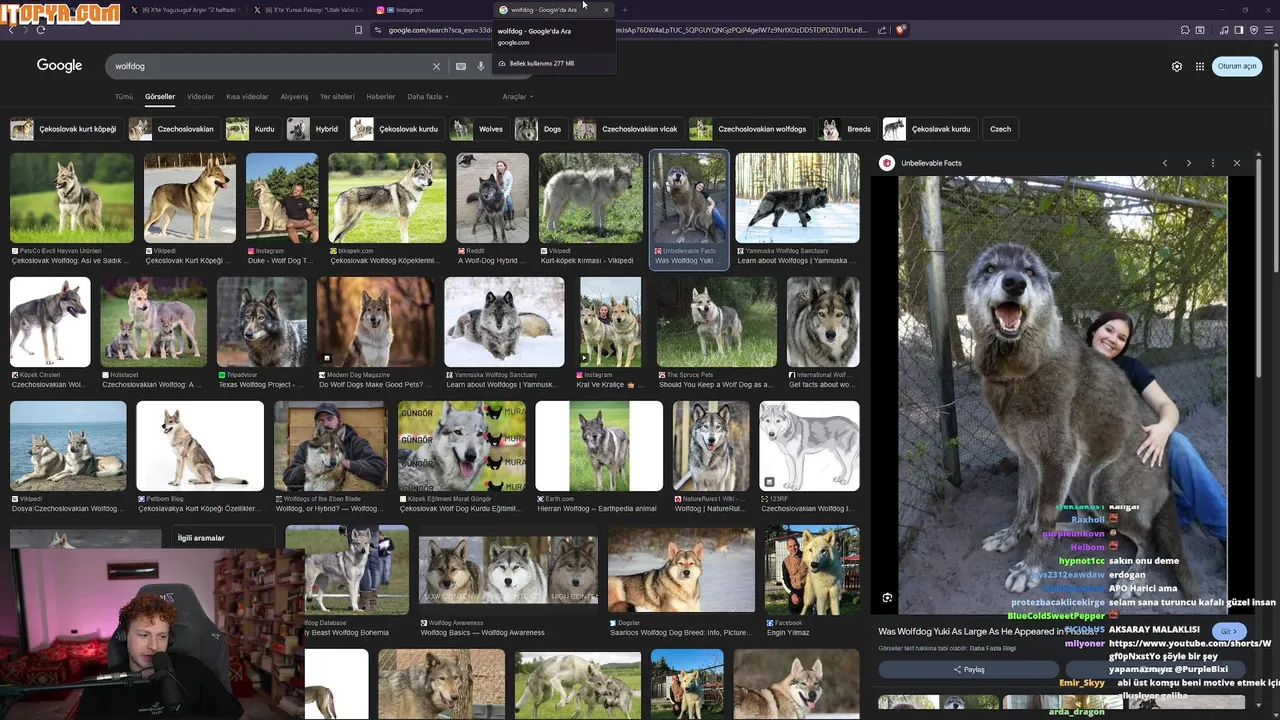Click the Paylaş share button
This screenshot has width=1280, height=720.
(x=968, y=669)
